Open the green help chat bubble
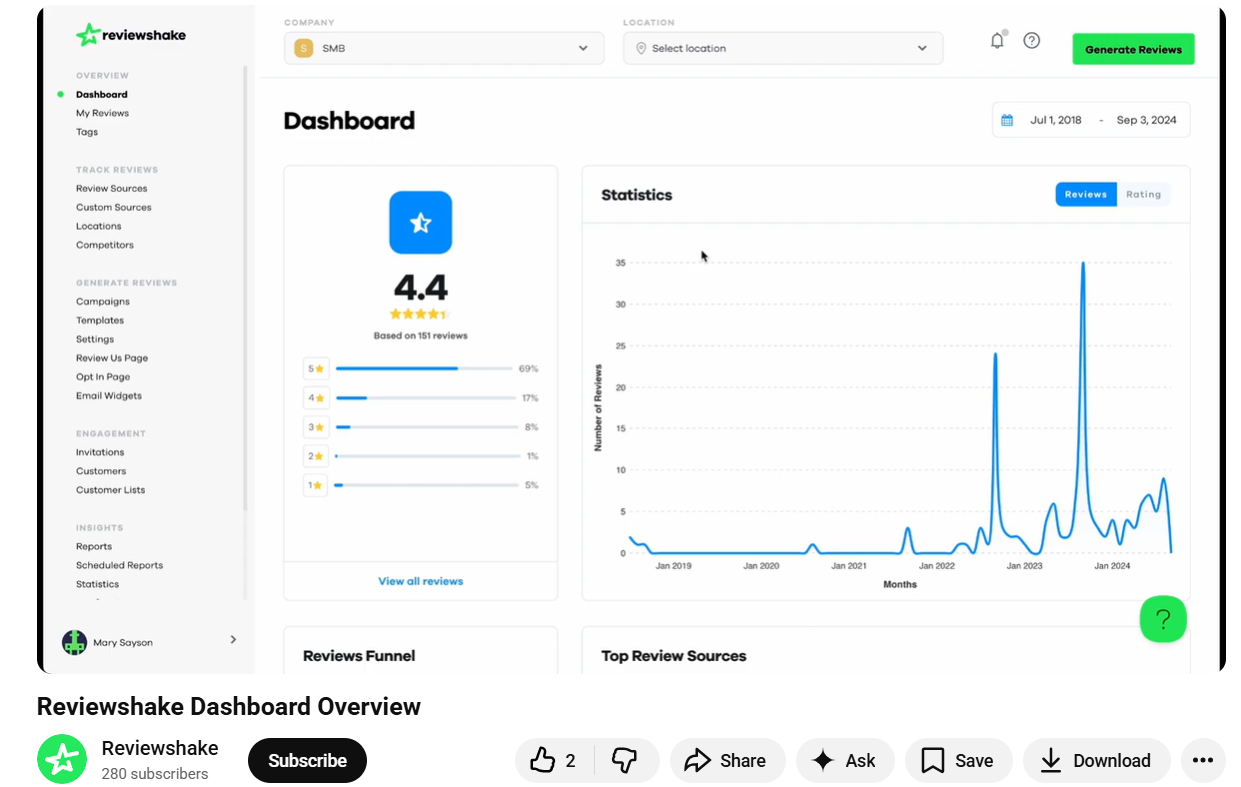Image resolution: width=1241 pixels, height=787 pixels. click(1163, 619)
